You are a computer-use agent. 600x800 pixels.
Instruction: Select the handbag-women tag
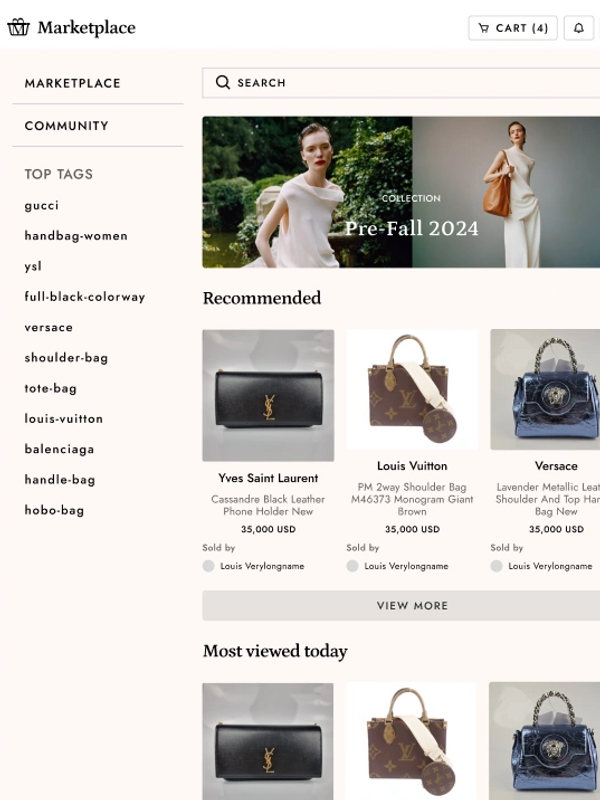[76, 236]
